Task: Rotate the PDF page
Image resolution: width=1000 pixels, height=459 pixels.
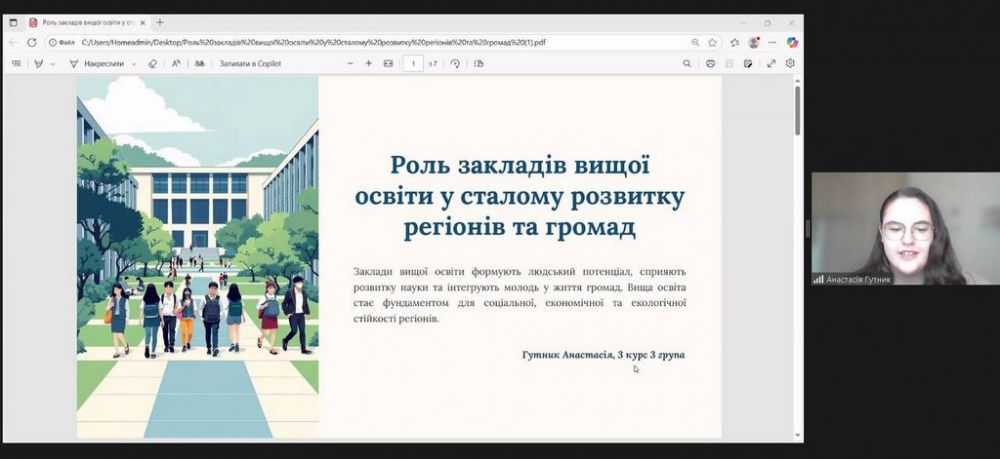Action: (455, 63)
